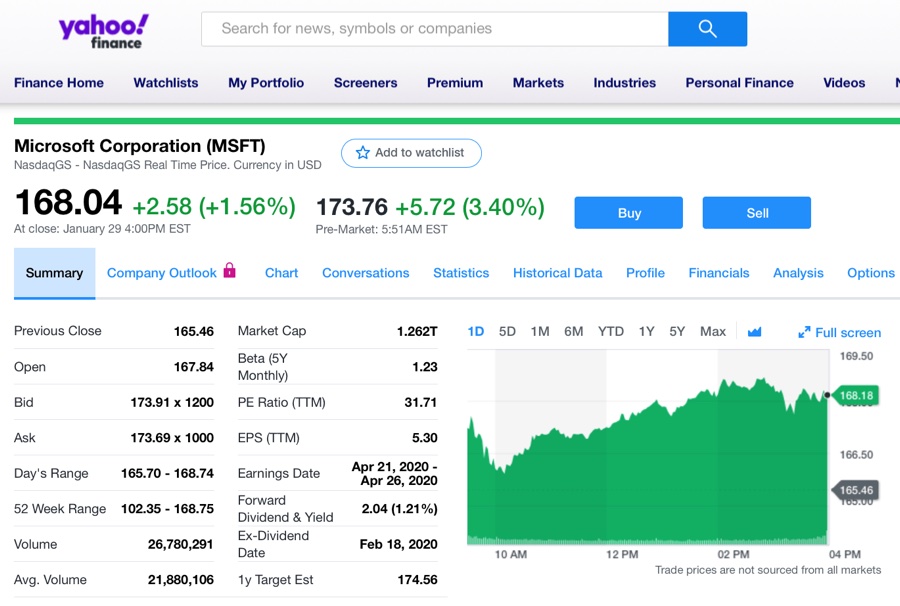Image resolution: width=900 pixels, height=606 pixels.
Task: Click the magnifying glass search button
Action: point(707,29)
